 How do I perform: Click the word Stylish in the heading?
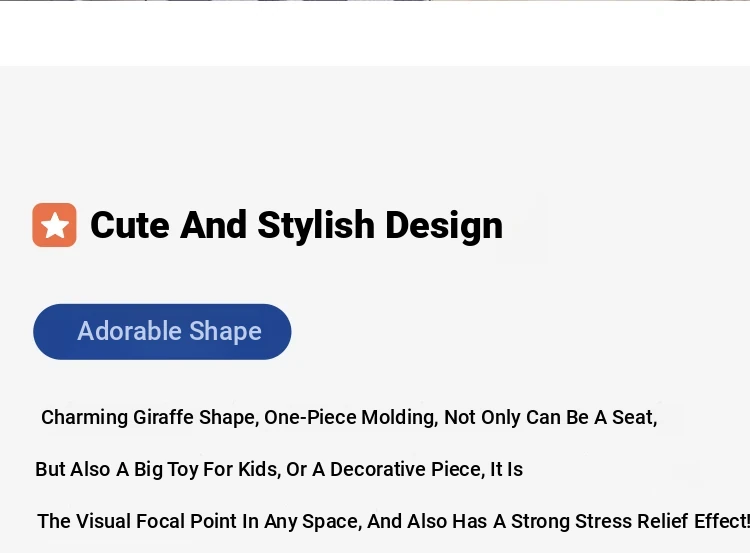click(316, 225)
